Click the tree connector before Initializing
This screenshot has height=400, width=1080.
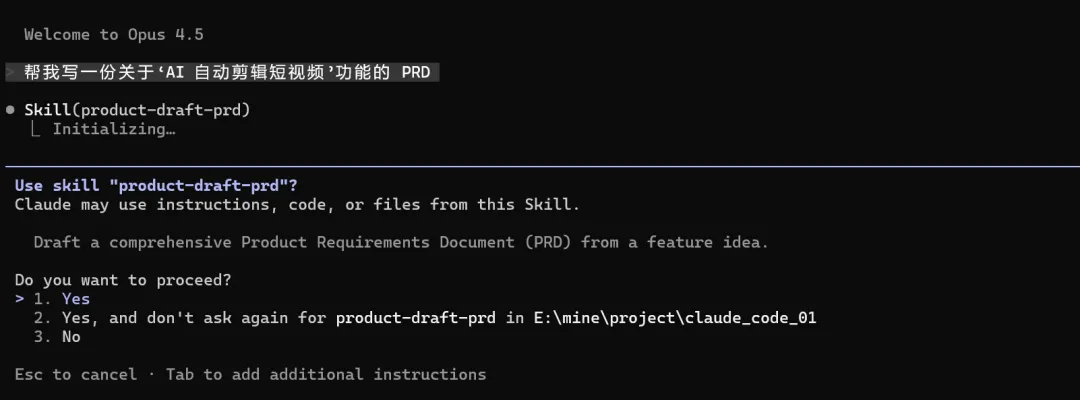point(38,129)
